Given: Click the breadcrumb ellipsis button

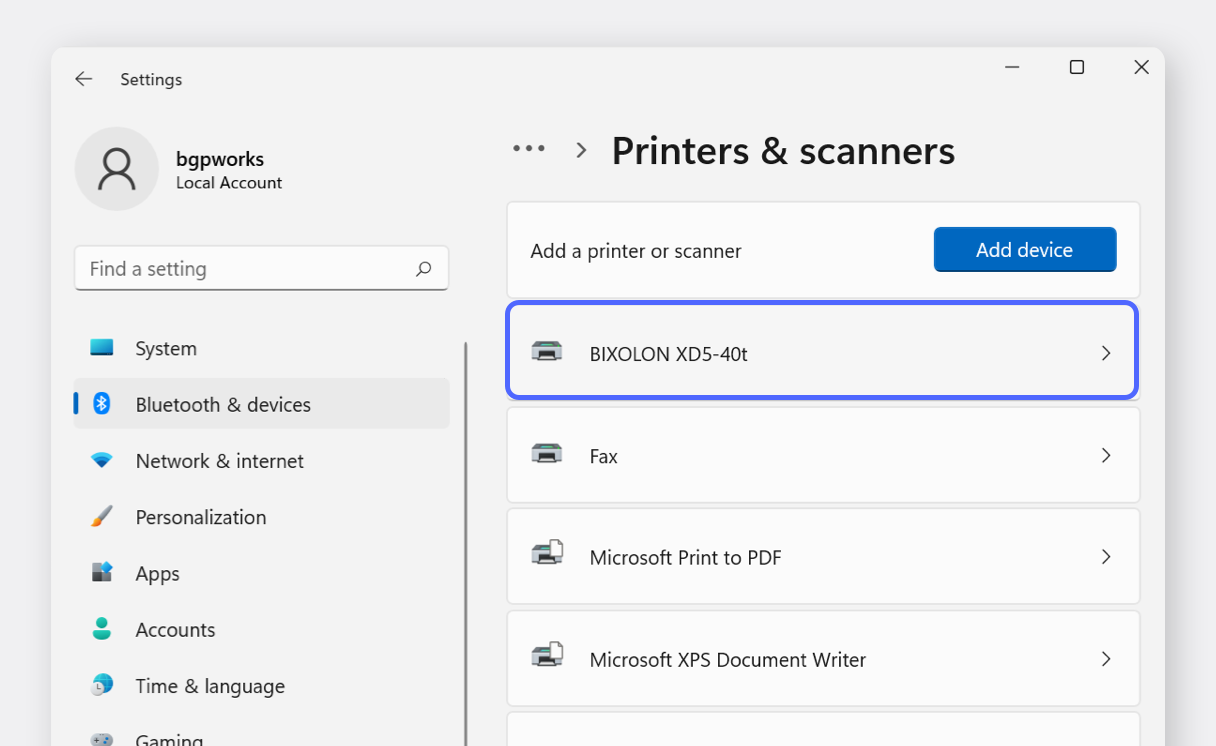Looking at the screenshot, I should coord(529,149).
